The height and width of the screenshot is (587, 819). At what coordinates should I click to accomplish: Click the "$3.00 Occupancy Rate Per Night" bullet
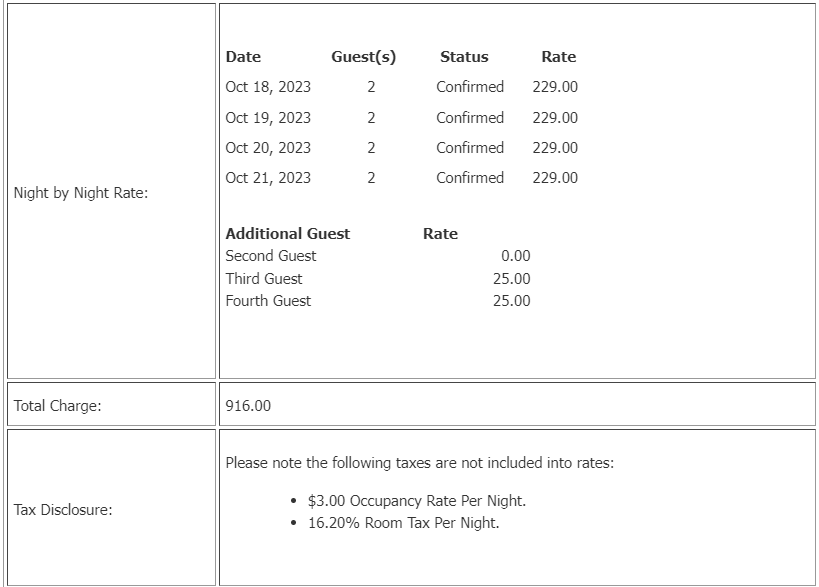tap(417, 500)
